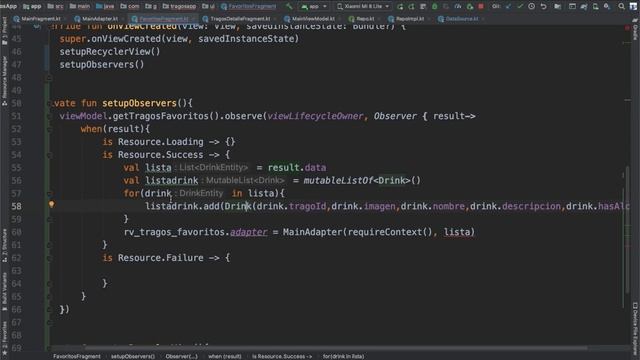The image size is (640, 360).
Task: Click 'adapter' property on line 60
Action: click(249, 232)
